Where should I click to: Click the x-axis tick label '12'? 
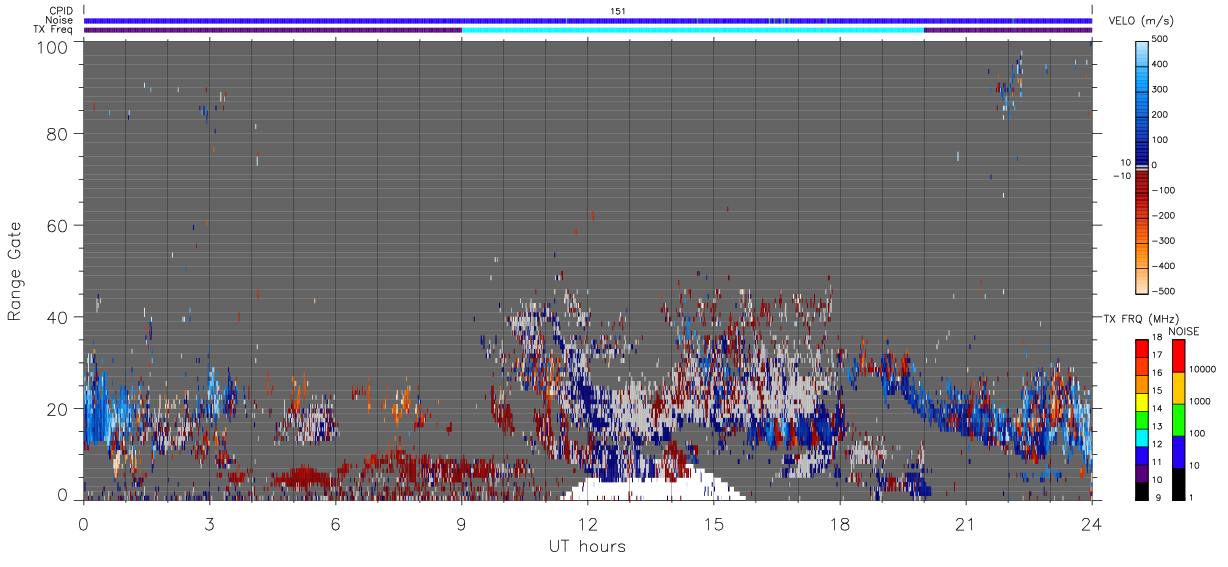coord(587,524)
